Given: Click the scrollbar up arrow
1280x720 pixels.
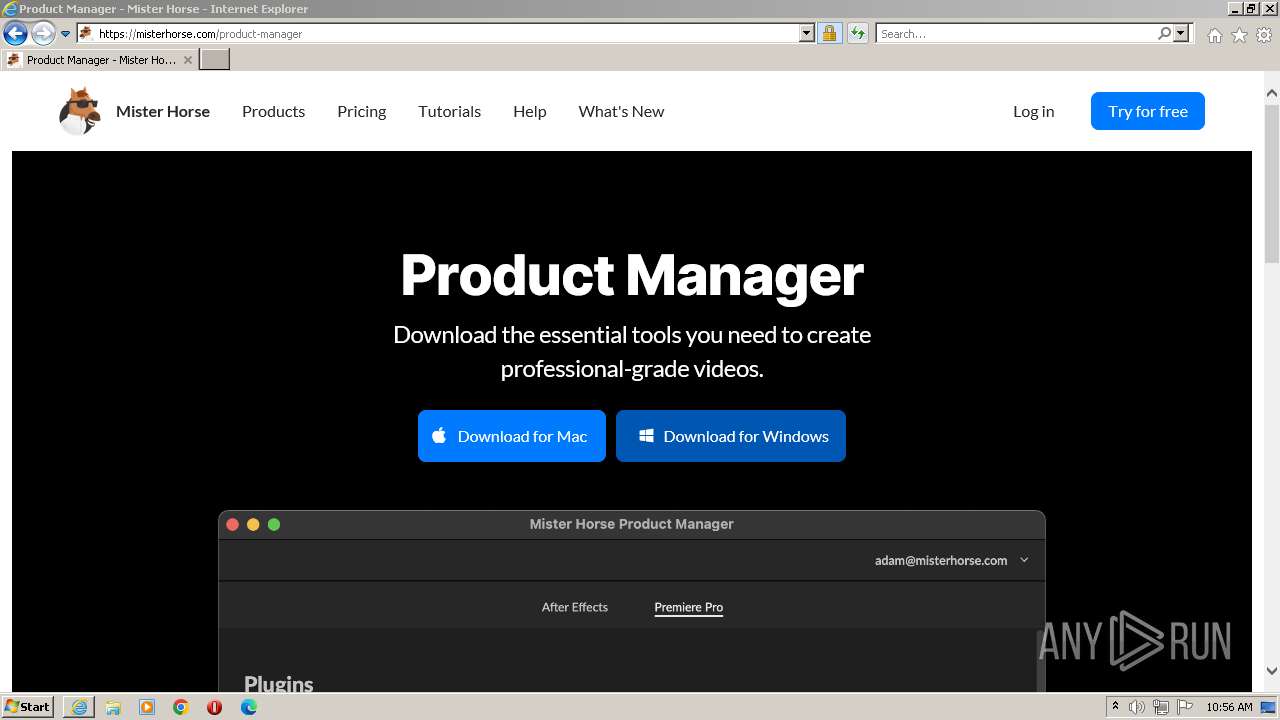Looking at the screenshot, I should click(1272, 93).
